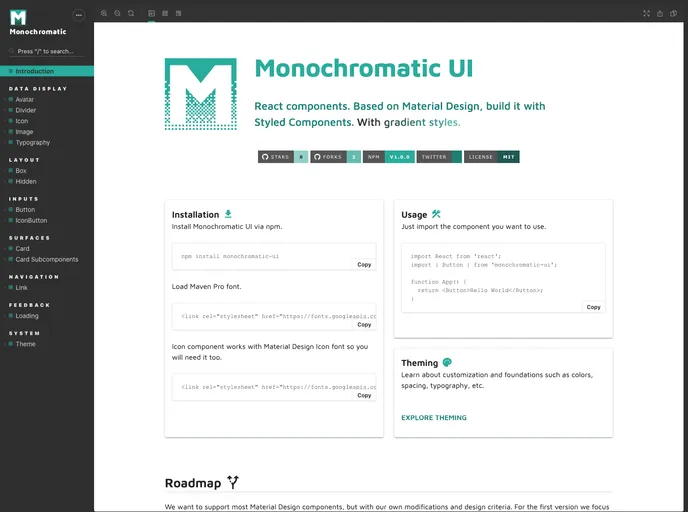Open the change background tool
This screenshot has width=688, height=512.
(151, 13)
